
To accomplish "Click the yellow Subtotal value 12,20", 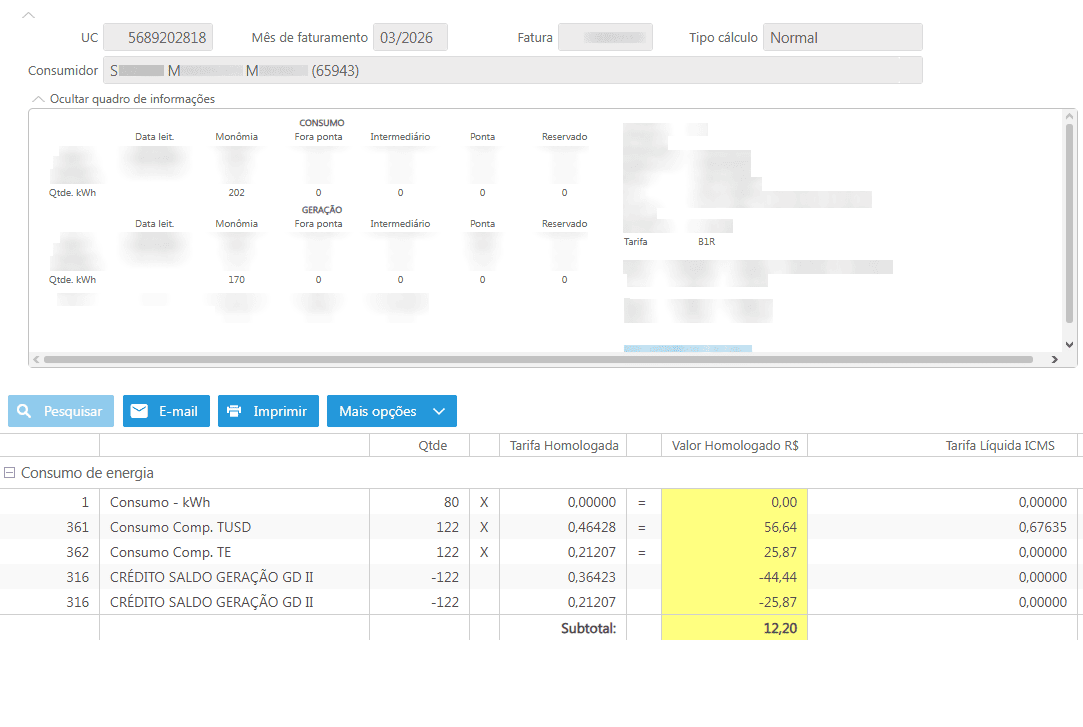I will [734, 628].
